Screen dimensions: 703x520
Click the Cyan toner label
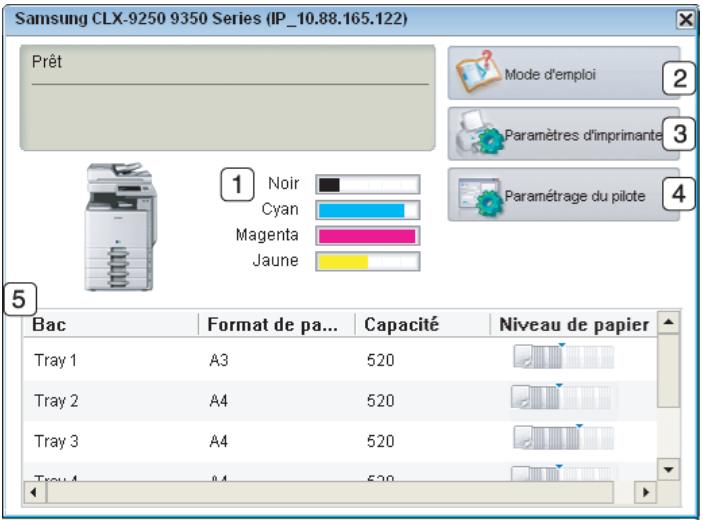tap(280, 209)
